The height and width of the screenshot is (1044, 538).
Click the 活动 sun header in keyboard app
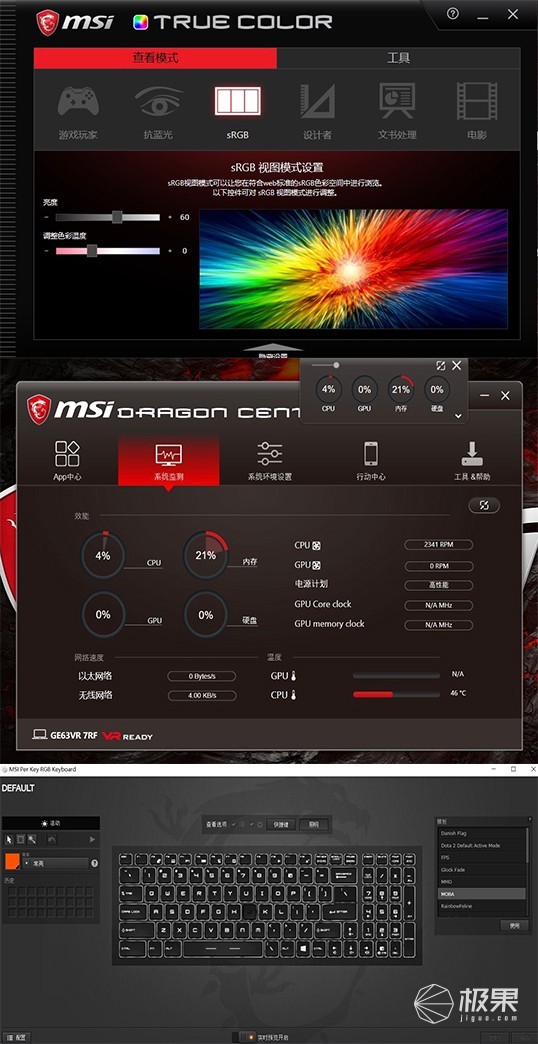click(51, 823)
